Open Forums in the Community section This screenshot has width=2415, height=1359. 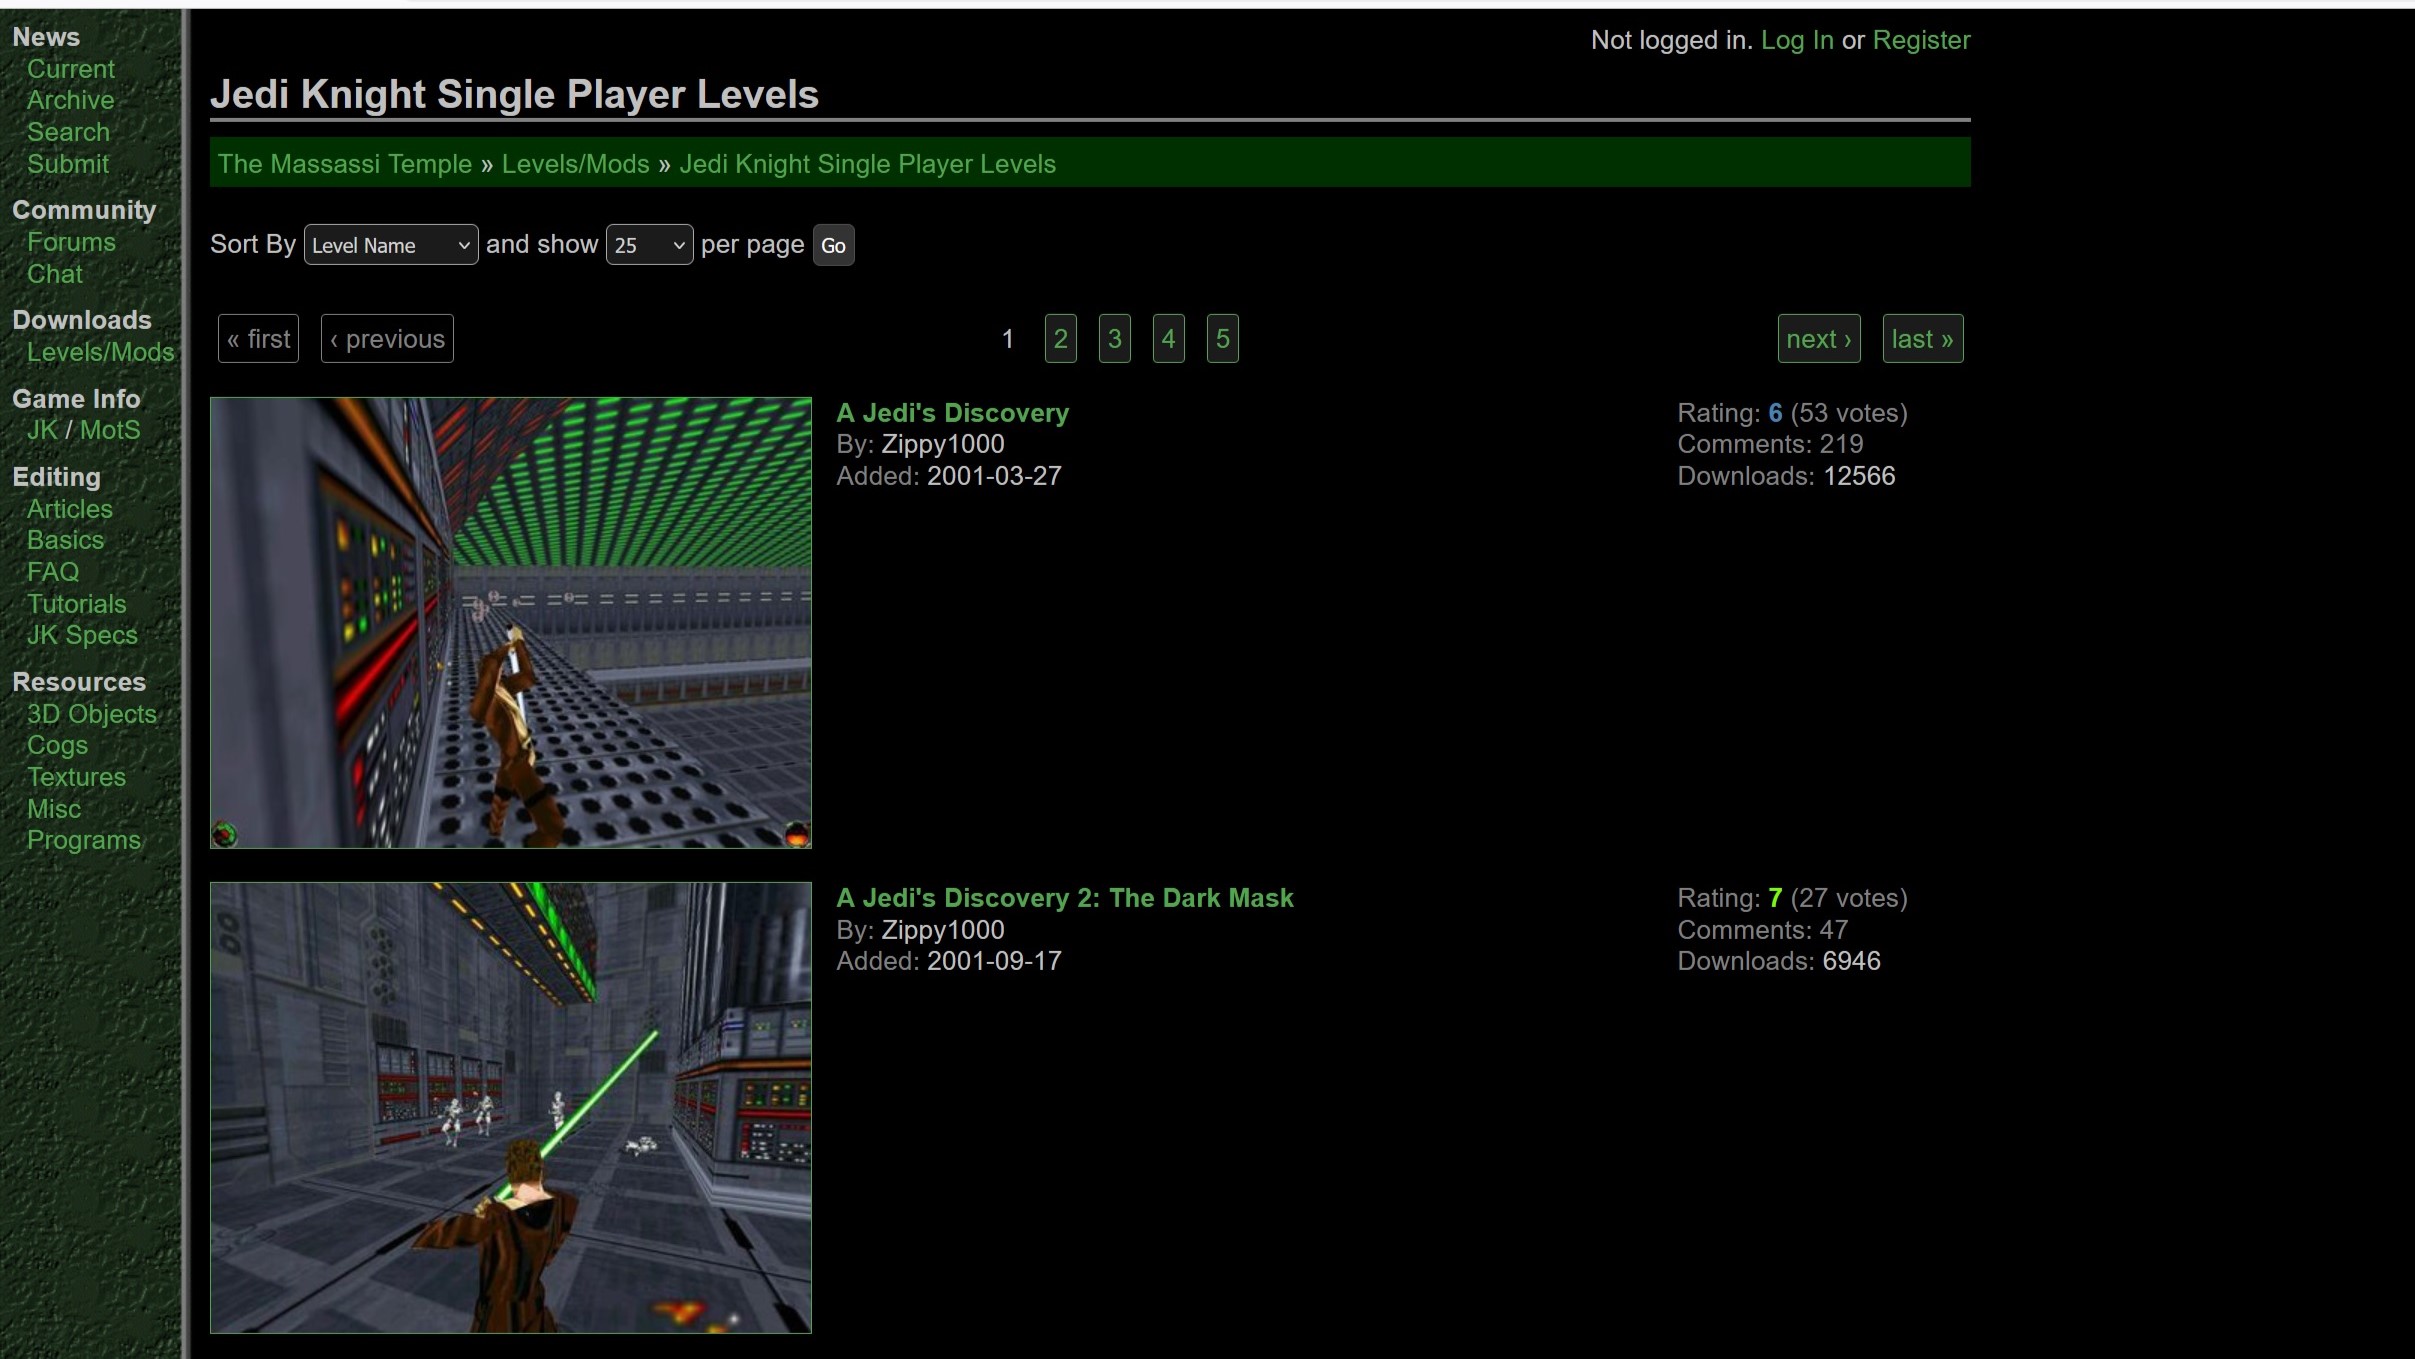(x=71, y=242)
